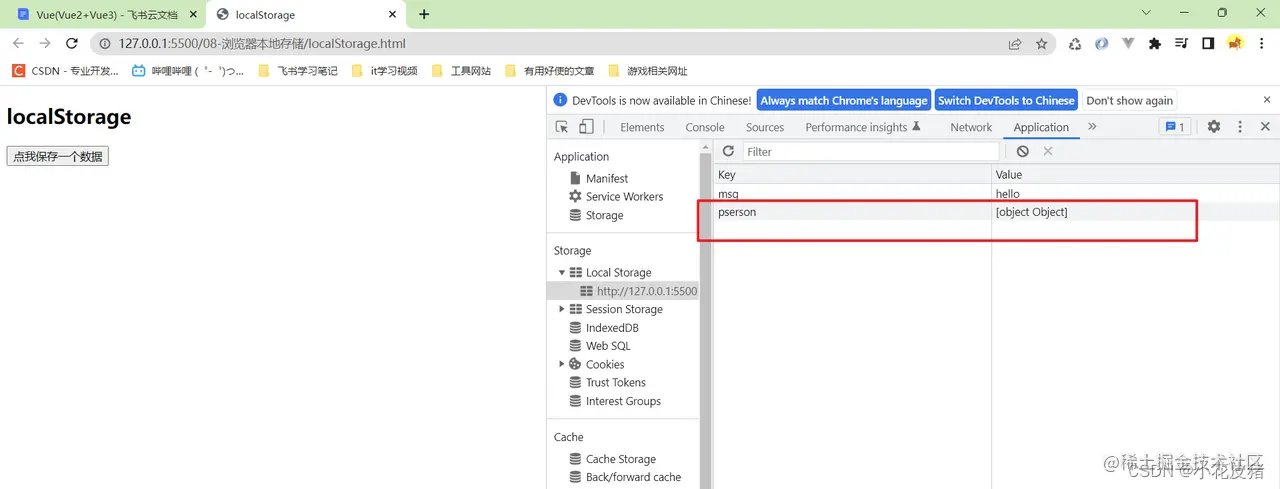1280x489 pixels.
Task: Open Storage item under Application section
Action: point(604,215)
